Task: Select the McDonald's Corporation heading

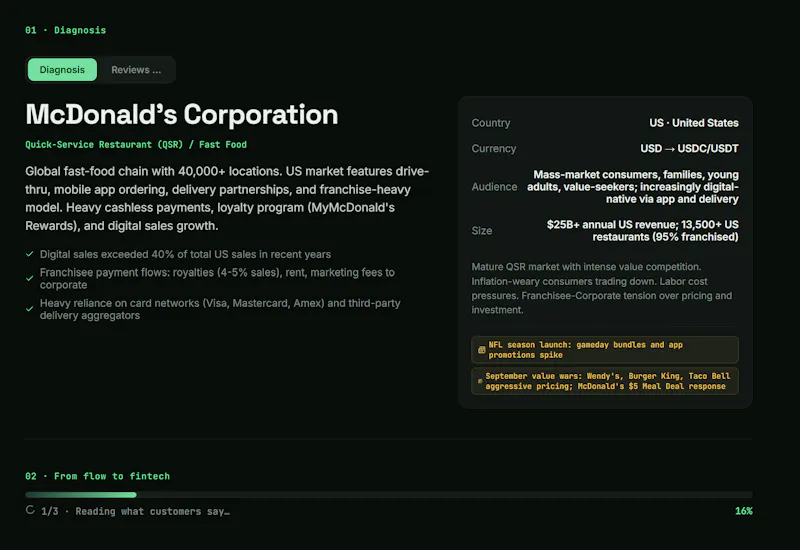Action: coord(182,114)
